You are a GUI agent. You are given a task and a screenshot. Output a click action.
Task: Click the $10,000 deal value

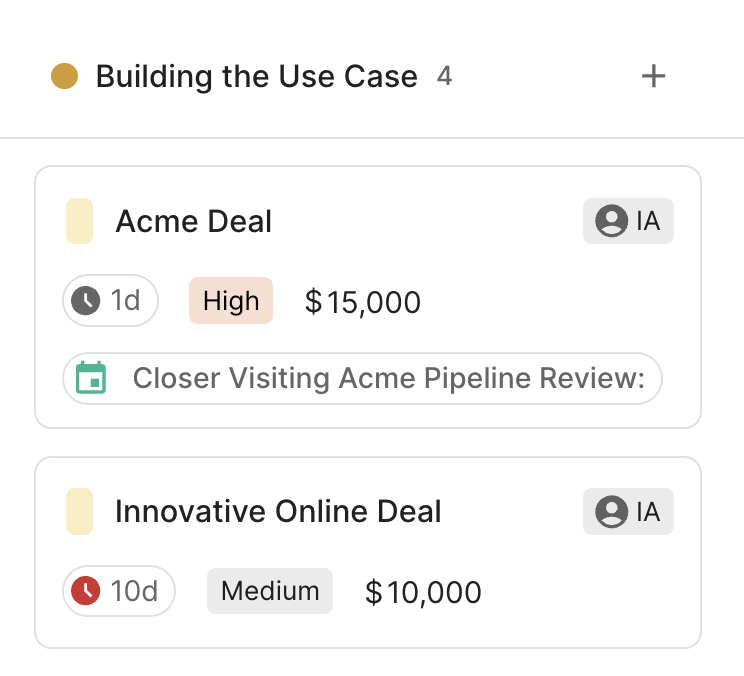click(x=423, y=592)
